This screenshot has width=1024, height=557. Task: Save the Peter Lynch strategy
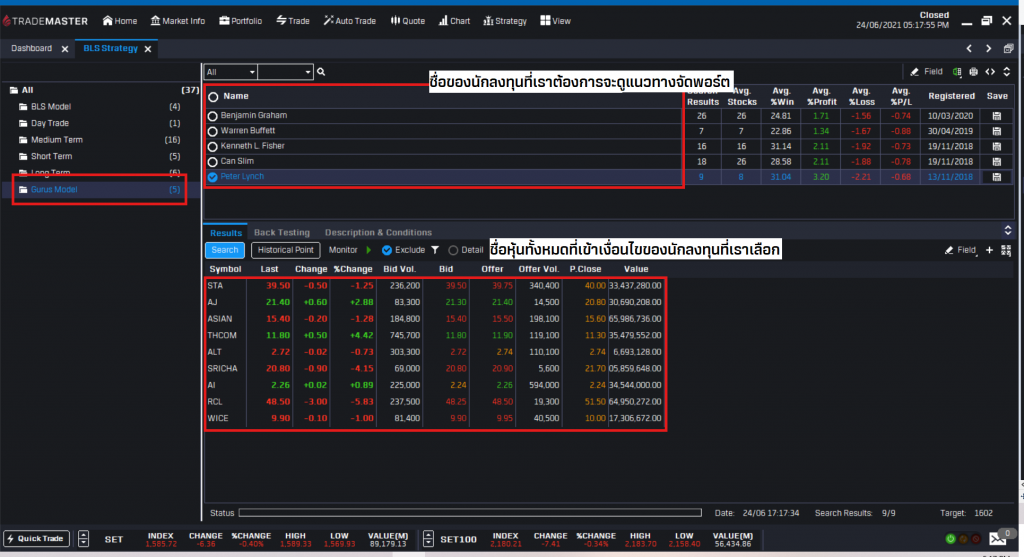pyautogui.click(x=997, y=177)
